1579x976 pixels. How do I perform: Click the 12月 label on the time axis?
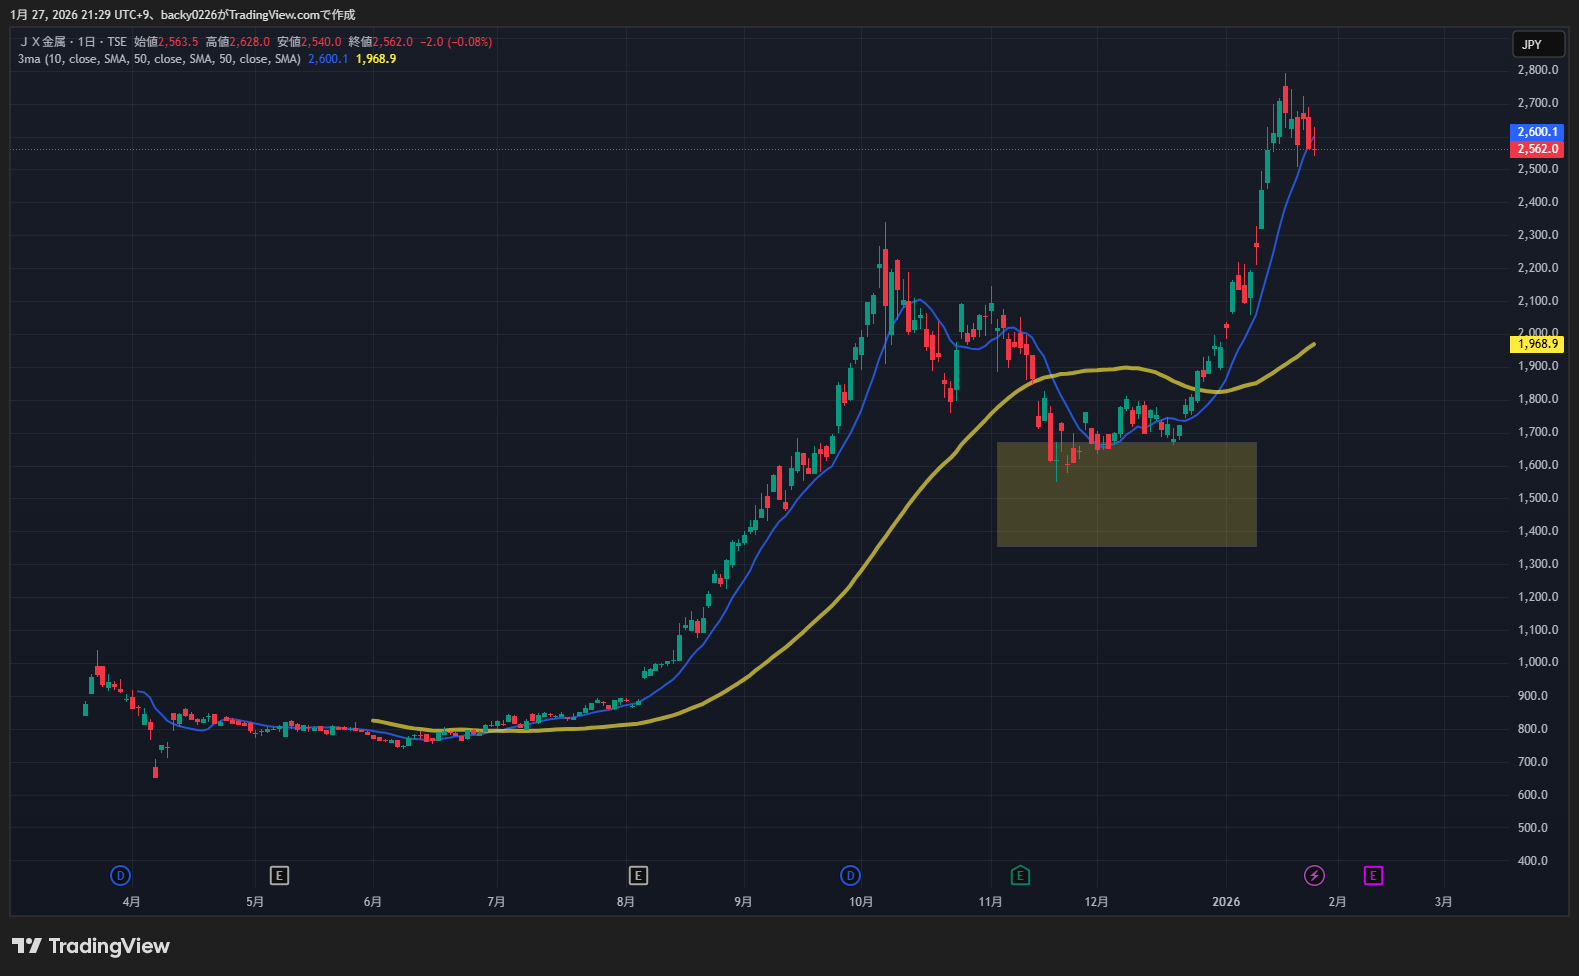click(x=1096, y=902)
